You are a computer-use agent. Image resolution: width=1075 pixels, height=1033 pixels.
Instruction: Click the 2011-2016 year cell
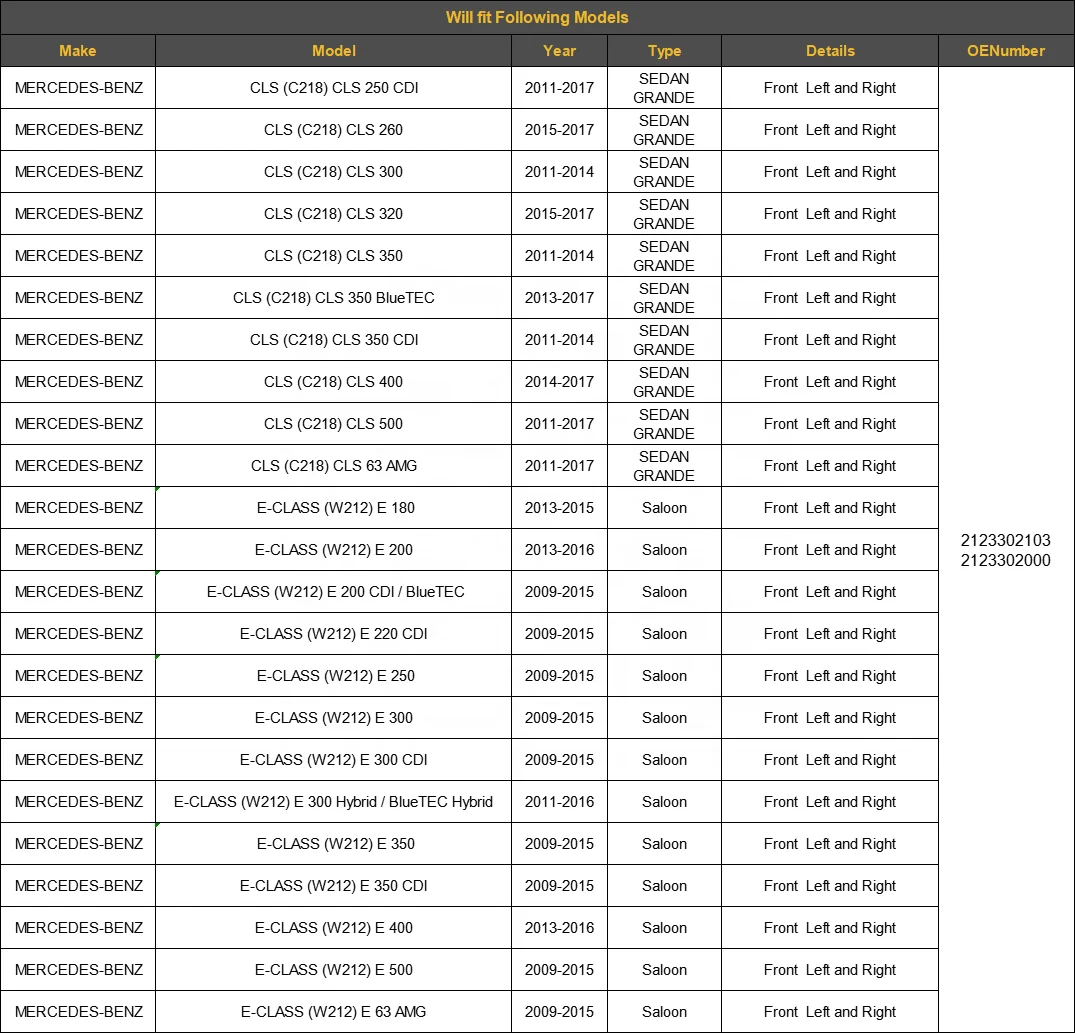point(559,802)
